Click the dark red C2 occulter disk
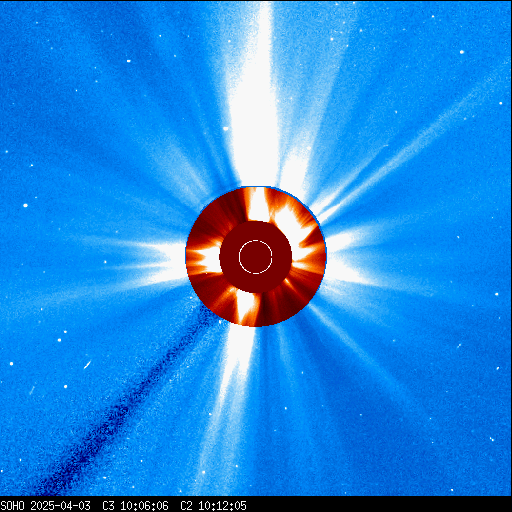 coord(256,257)
